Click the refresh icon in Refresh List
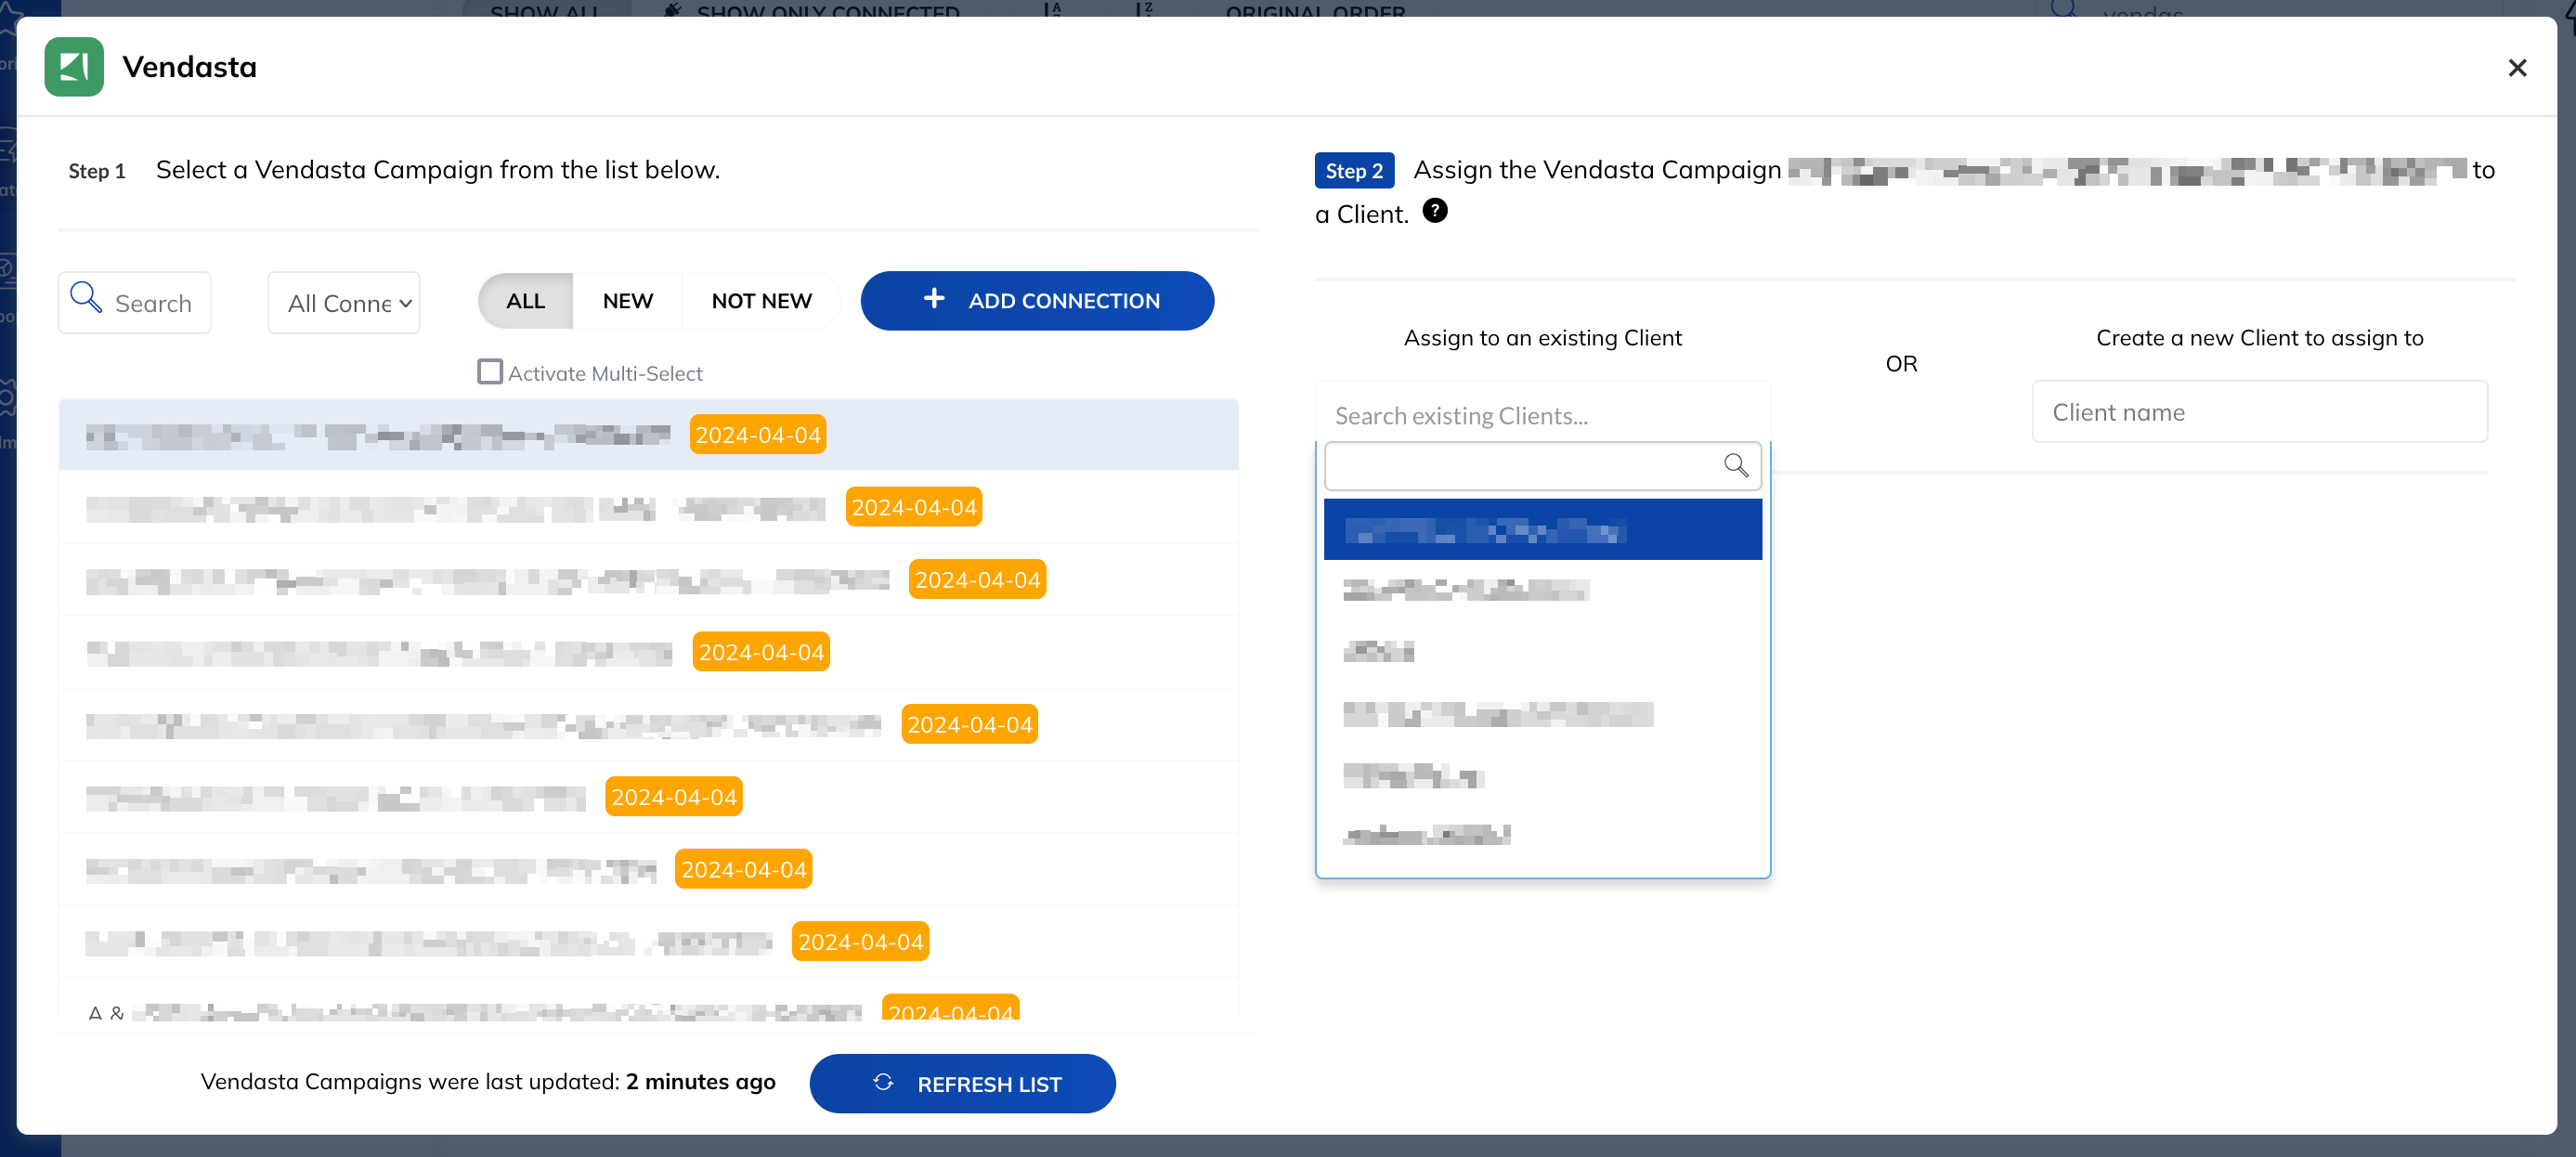 point(883,1083)
